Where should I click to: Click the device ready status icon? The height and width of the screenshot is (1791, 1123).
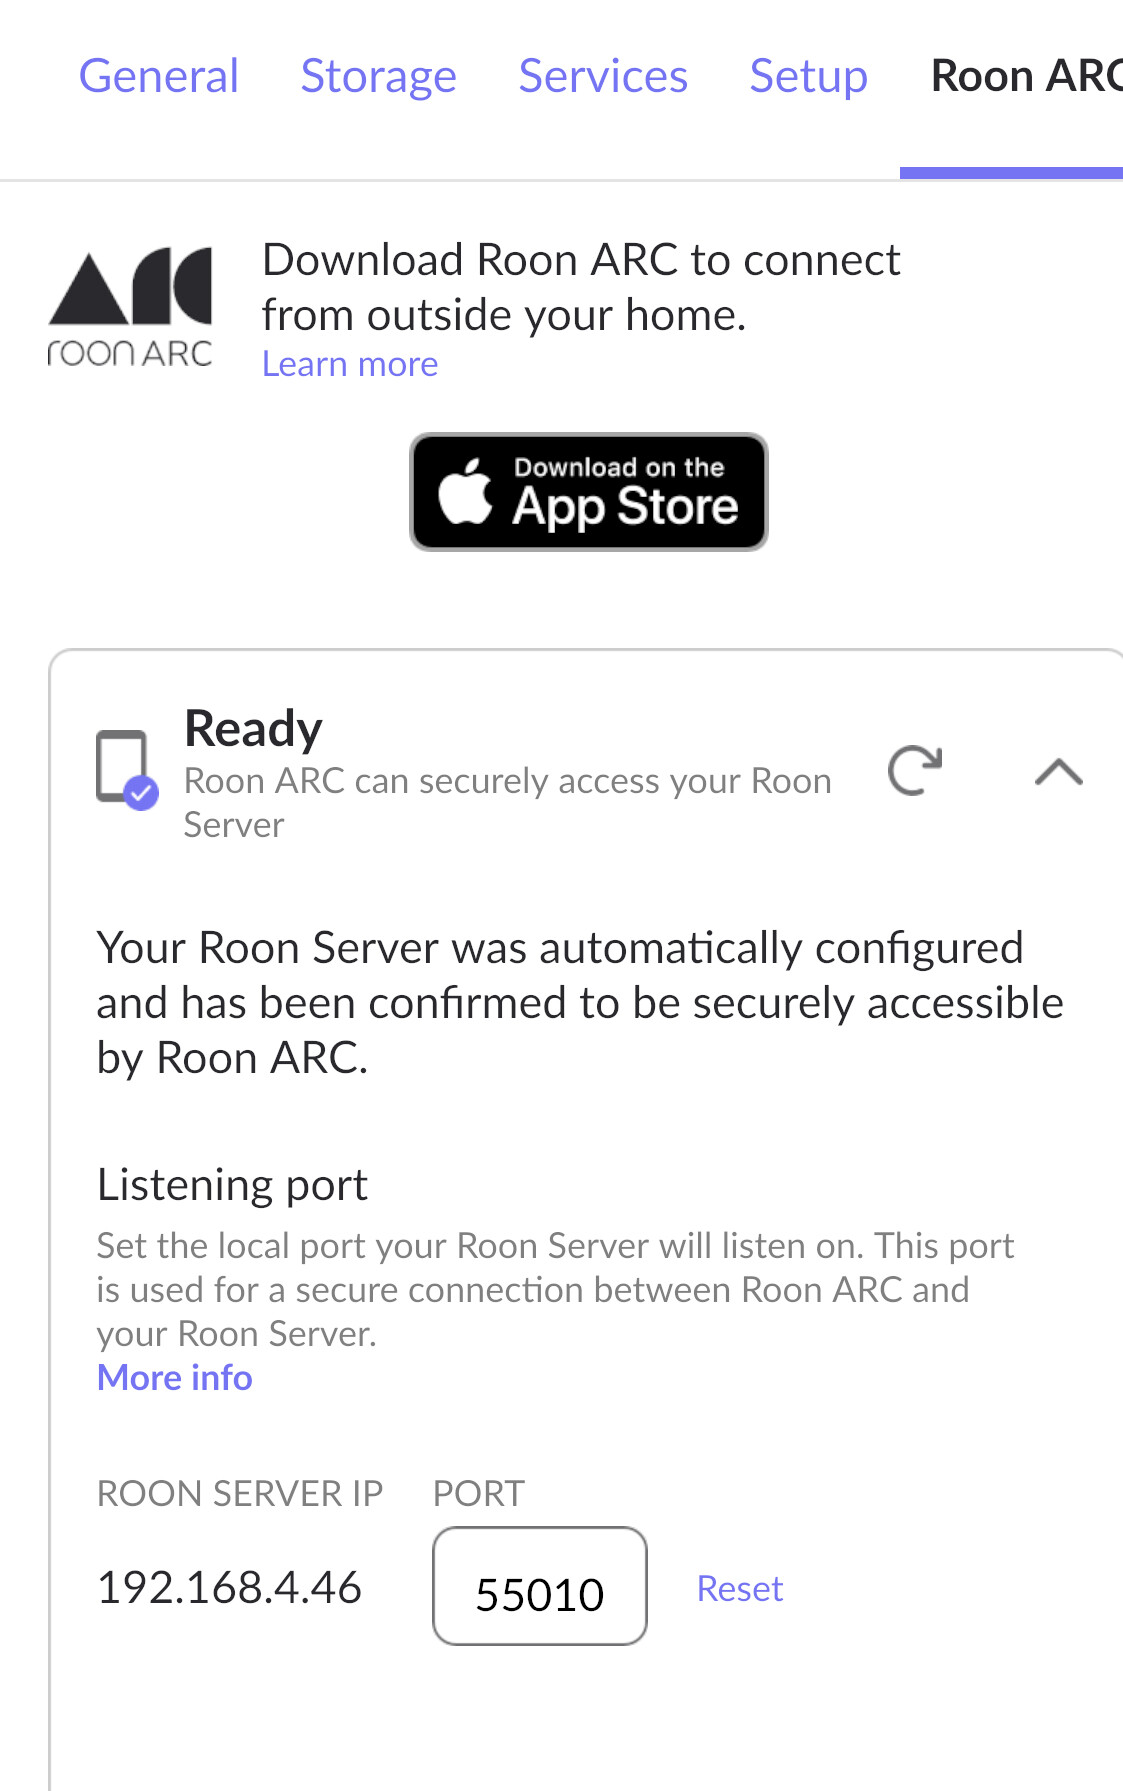pos(119,768)
